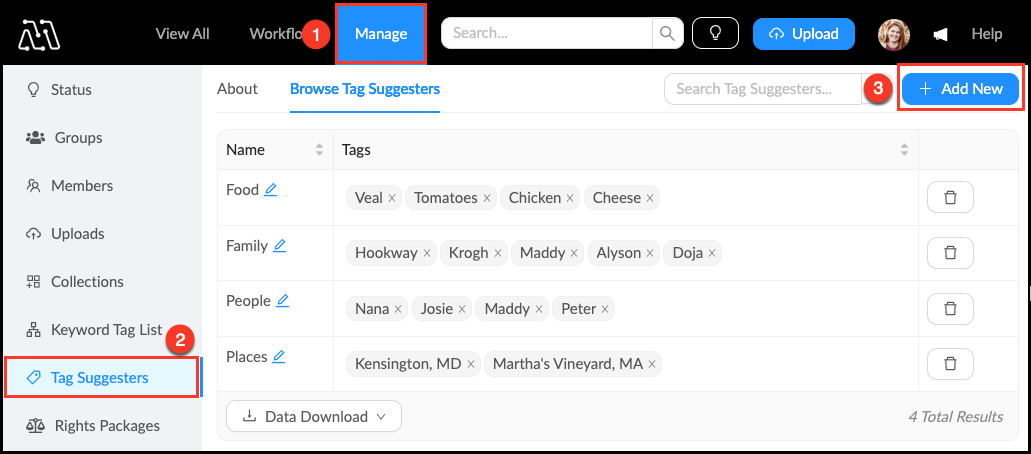Remove Martha's Vineyard, MA tag
The width and height of the screenshot is (1031, 454).
pyautogui.click(x=652, y=365)
